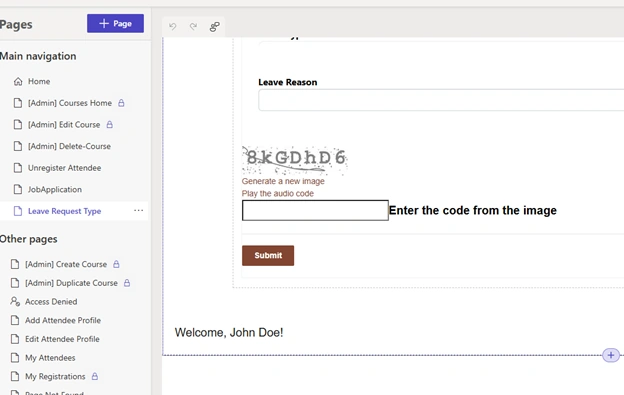The image size is (624, 395).
Task: Click the Other pages heading
Action: point(29,239)
